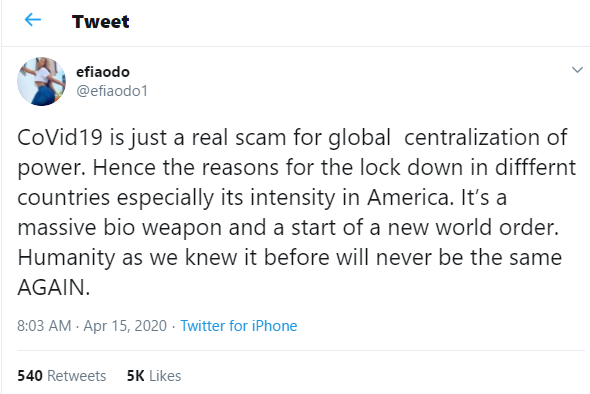
Task: Click the word CoVid19 in the tweet
Action: (x=60, y=137)
